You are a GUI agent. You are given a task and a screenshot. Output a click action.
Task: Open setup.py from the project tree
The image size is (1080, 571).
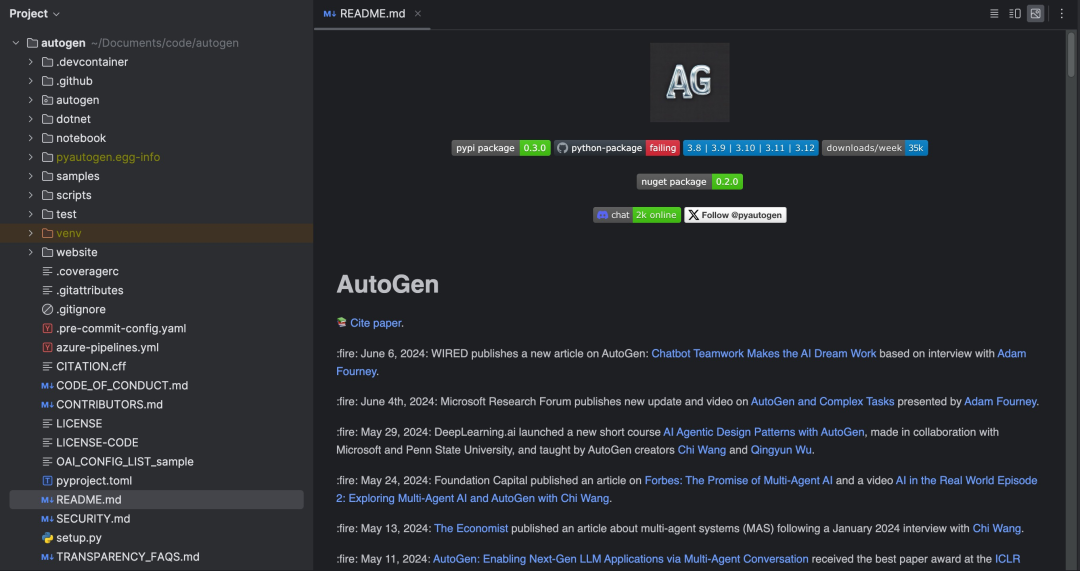[x=79, y=538]
